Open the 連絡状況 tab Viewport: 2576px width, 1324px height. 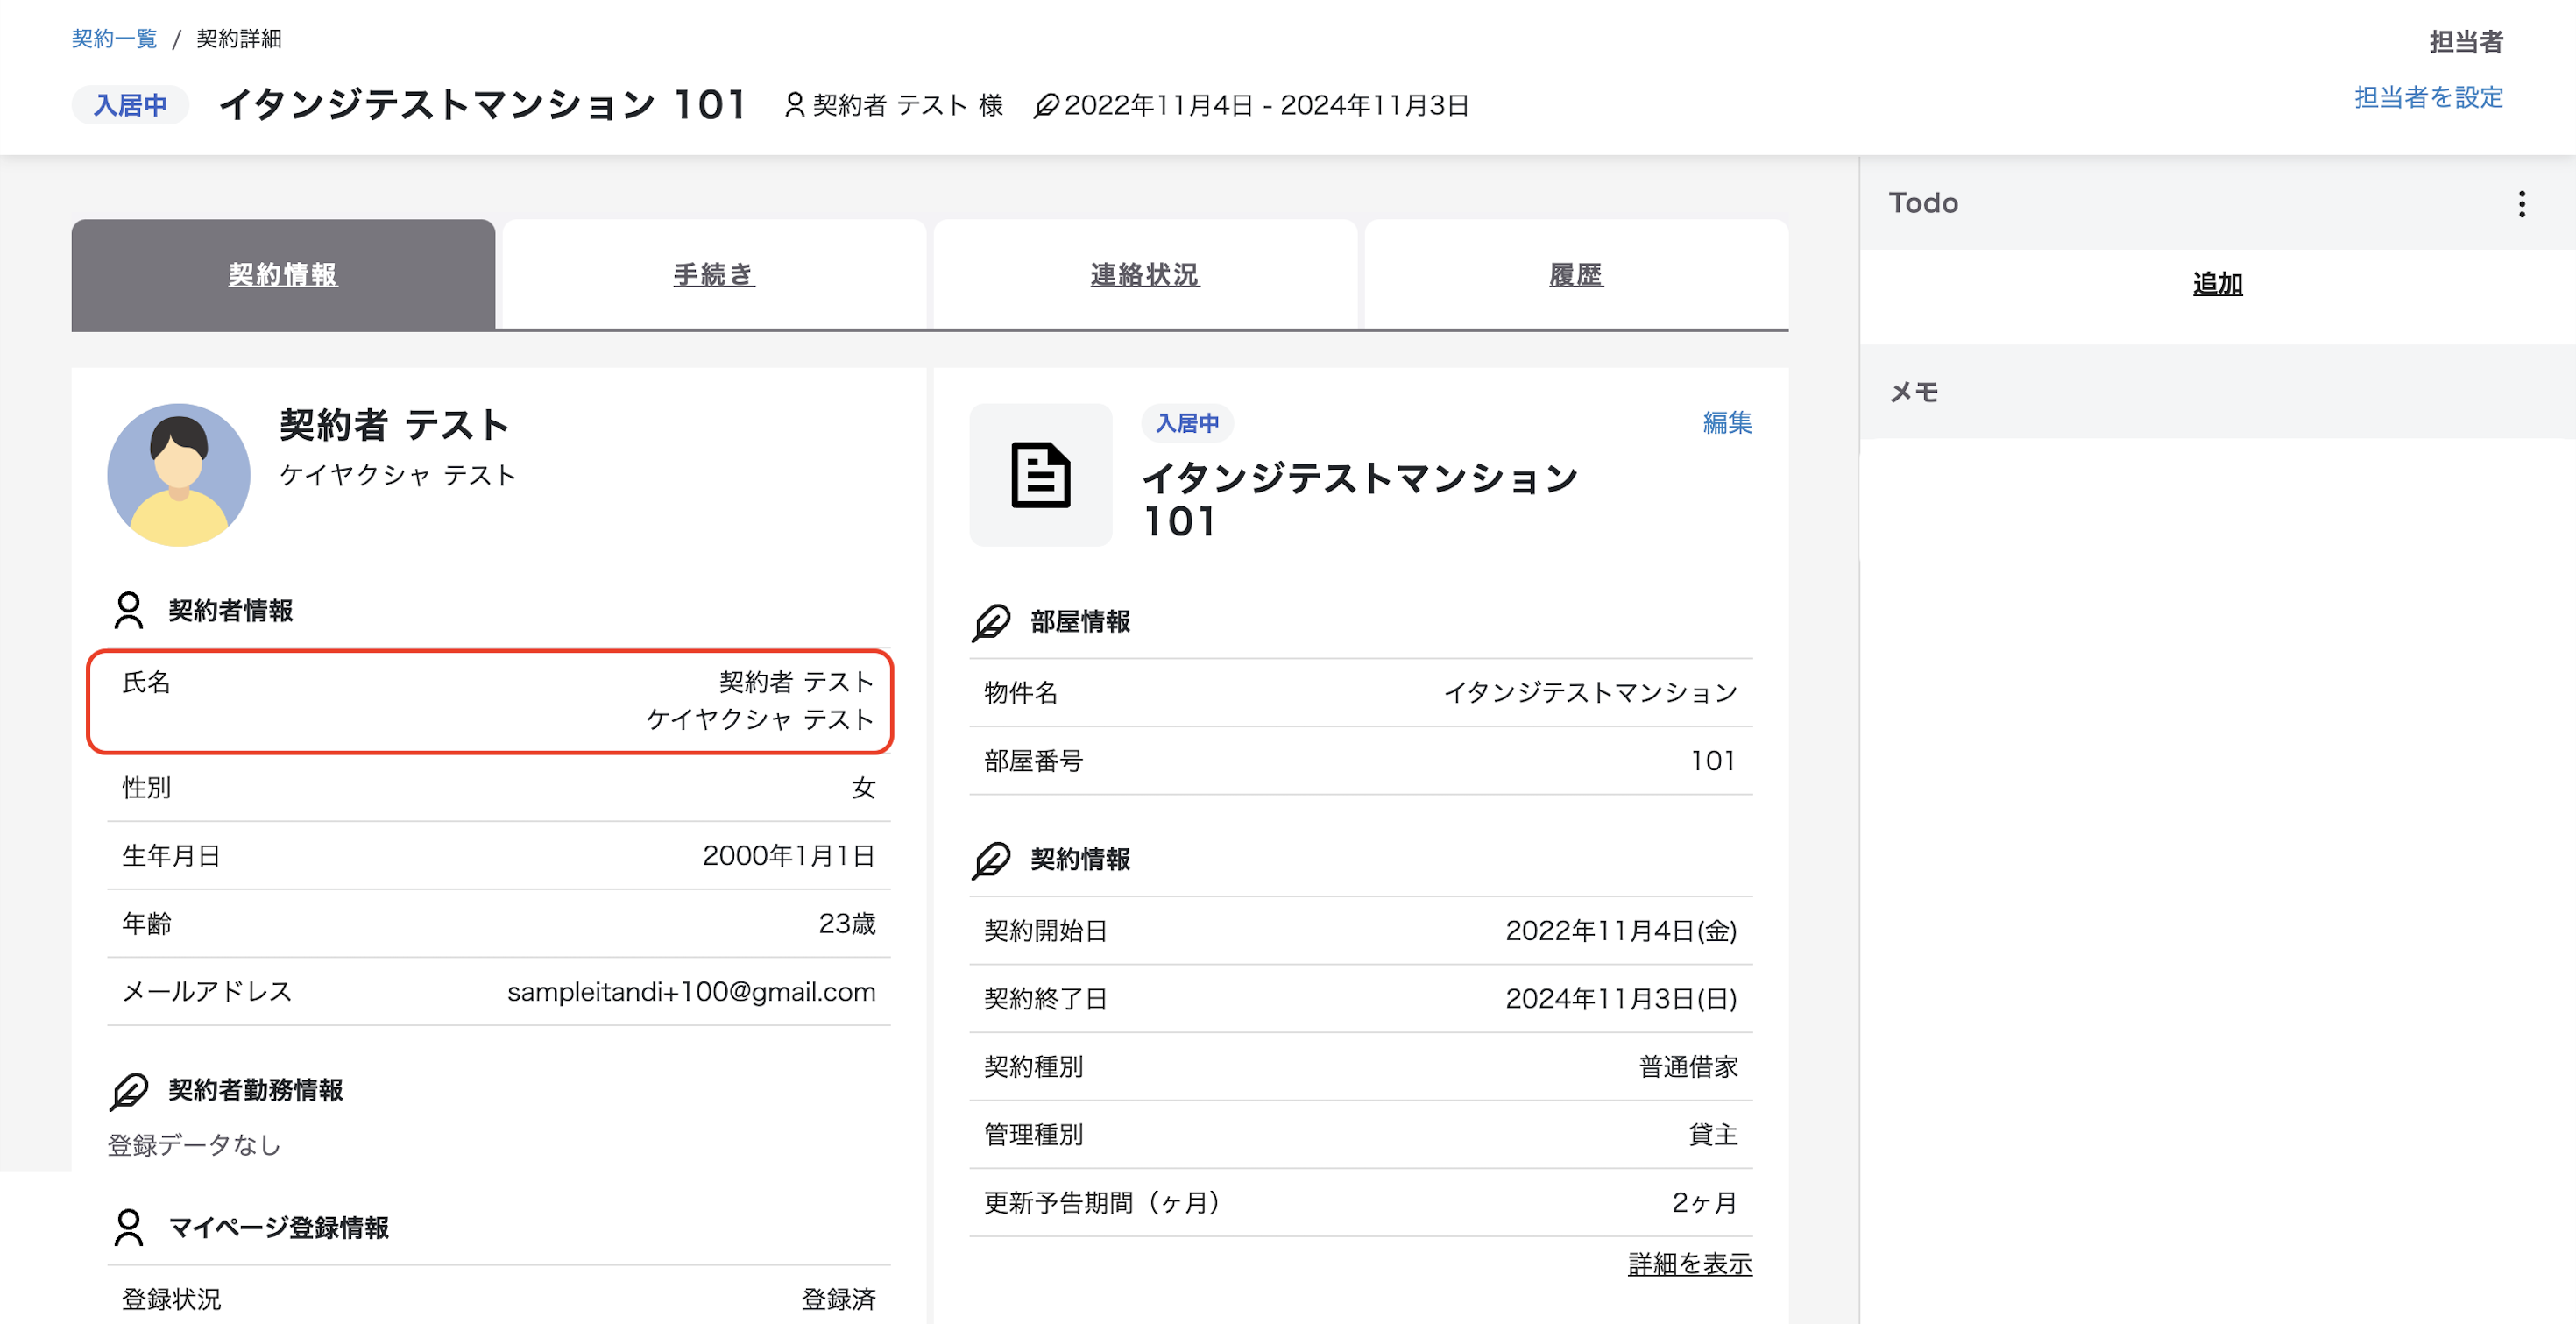click(x=1145, y=275)
